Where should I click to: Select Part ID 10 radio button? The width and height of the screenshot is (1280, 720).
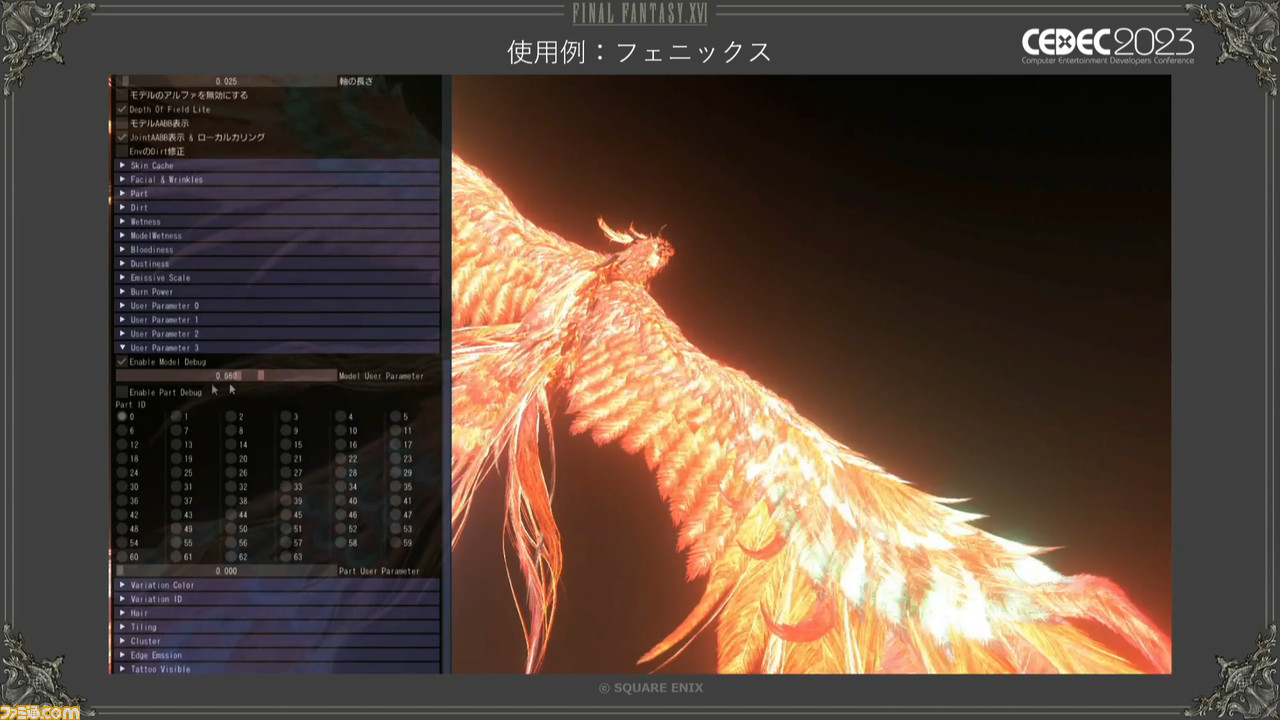341,430
